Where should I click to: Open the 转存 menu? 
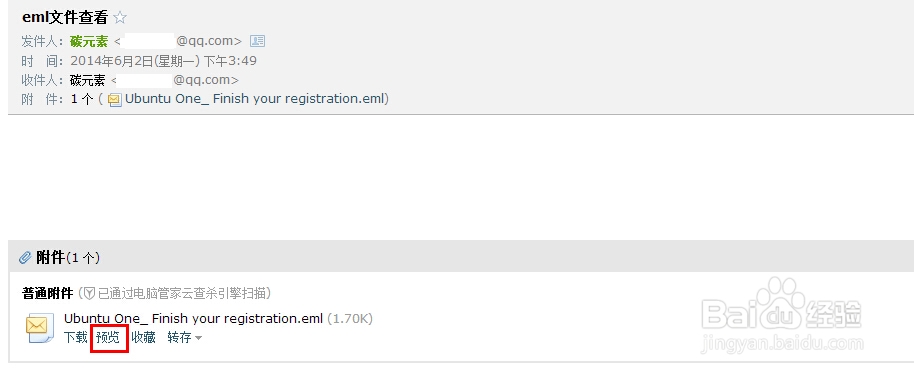click(x=179, y=337)
